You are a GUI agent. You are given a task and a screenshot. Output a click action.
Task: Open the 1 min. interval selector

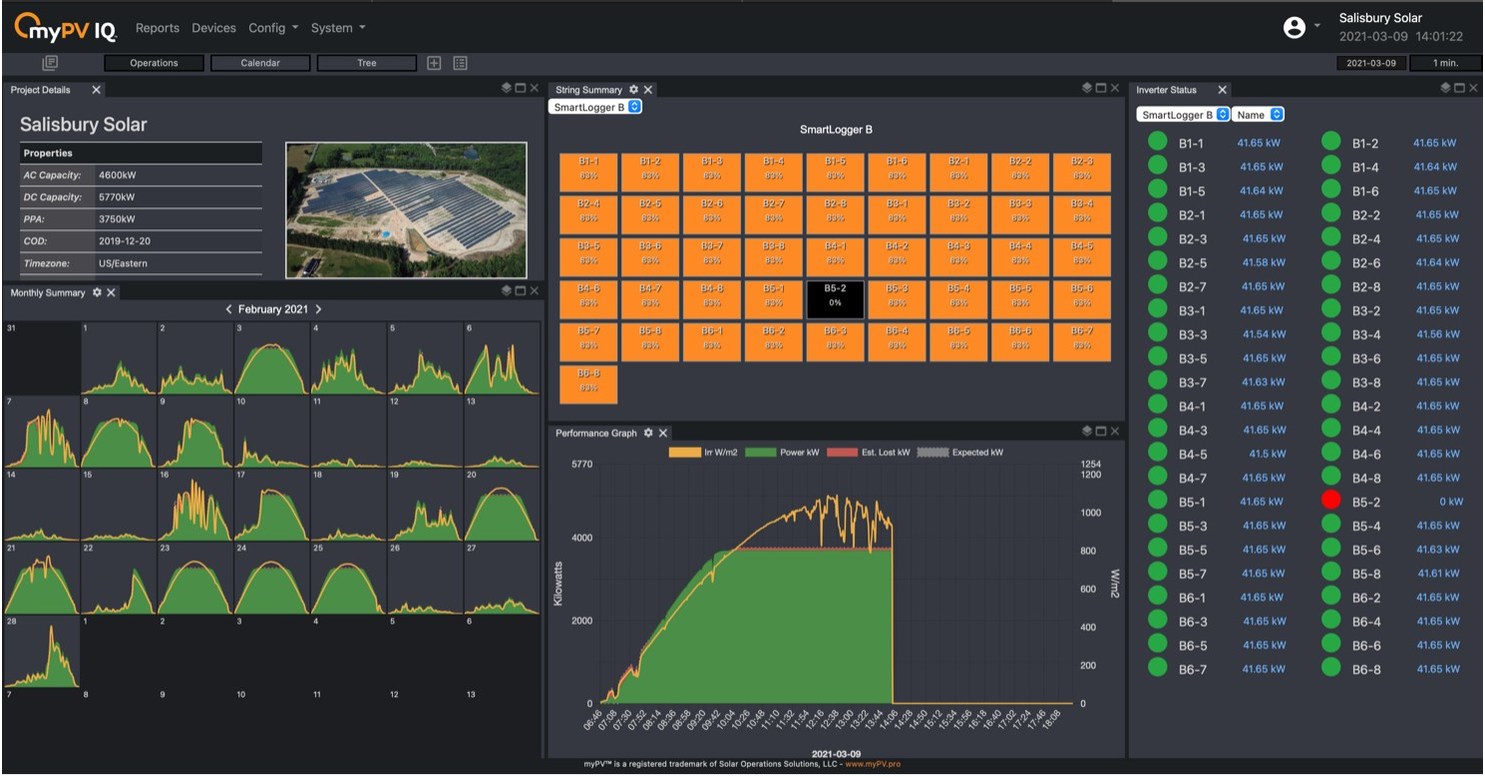coord(1445,63)
